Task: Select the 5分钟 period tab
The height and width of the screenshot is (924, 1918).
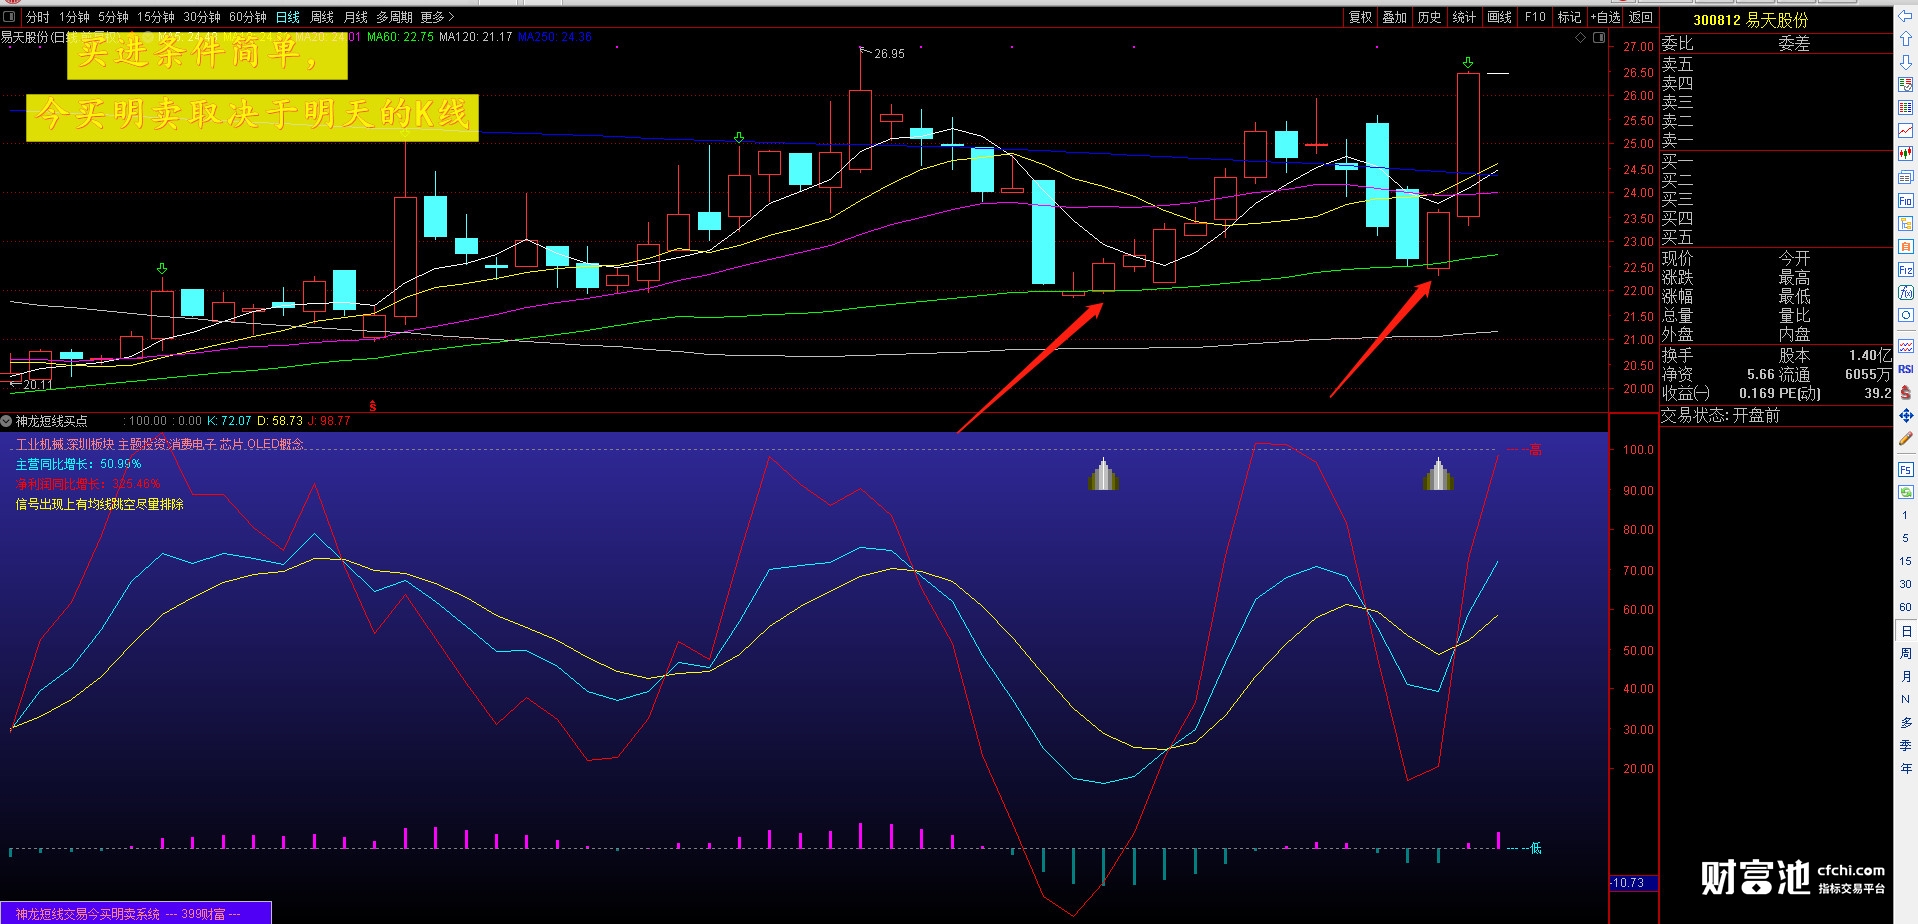Action: (113, 17)
